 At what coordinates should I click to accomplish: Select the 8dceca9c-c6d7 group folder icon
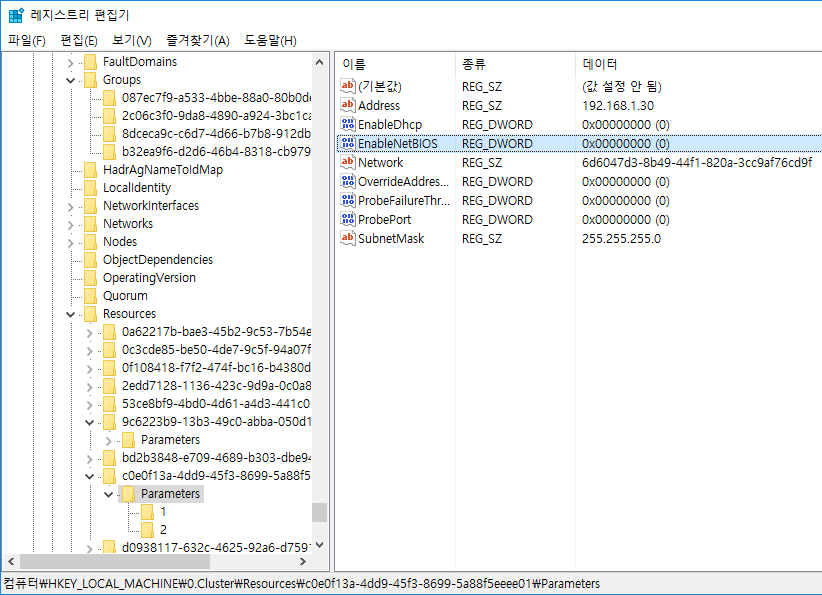tap(110, 134)
